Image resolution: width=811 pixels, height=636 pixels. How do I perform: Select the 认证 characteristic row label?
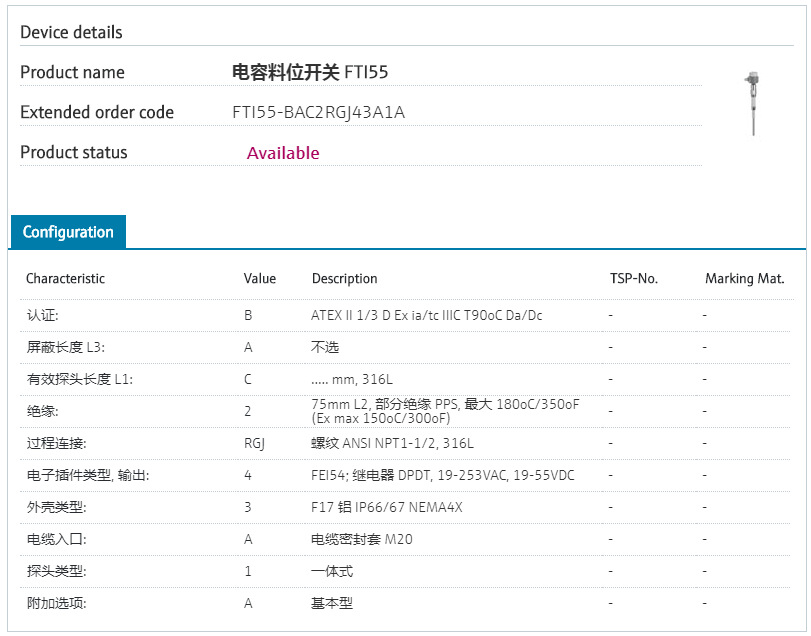click(43, 315)
